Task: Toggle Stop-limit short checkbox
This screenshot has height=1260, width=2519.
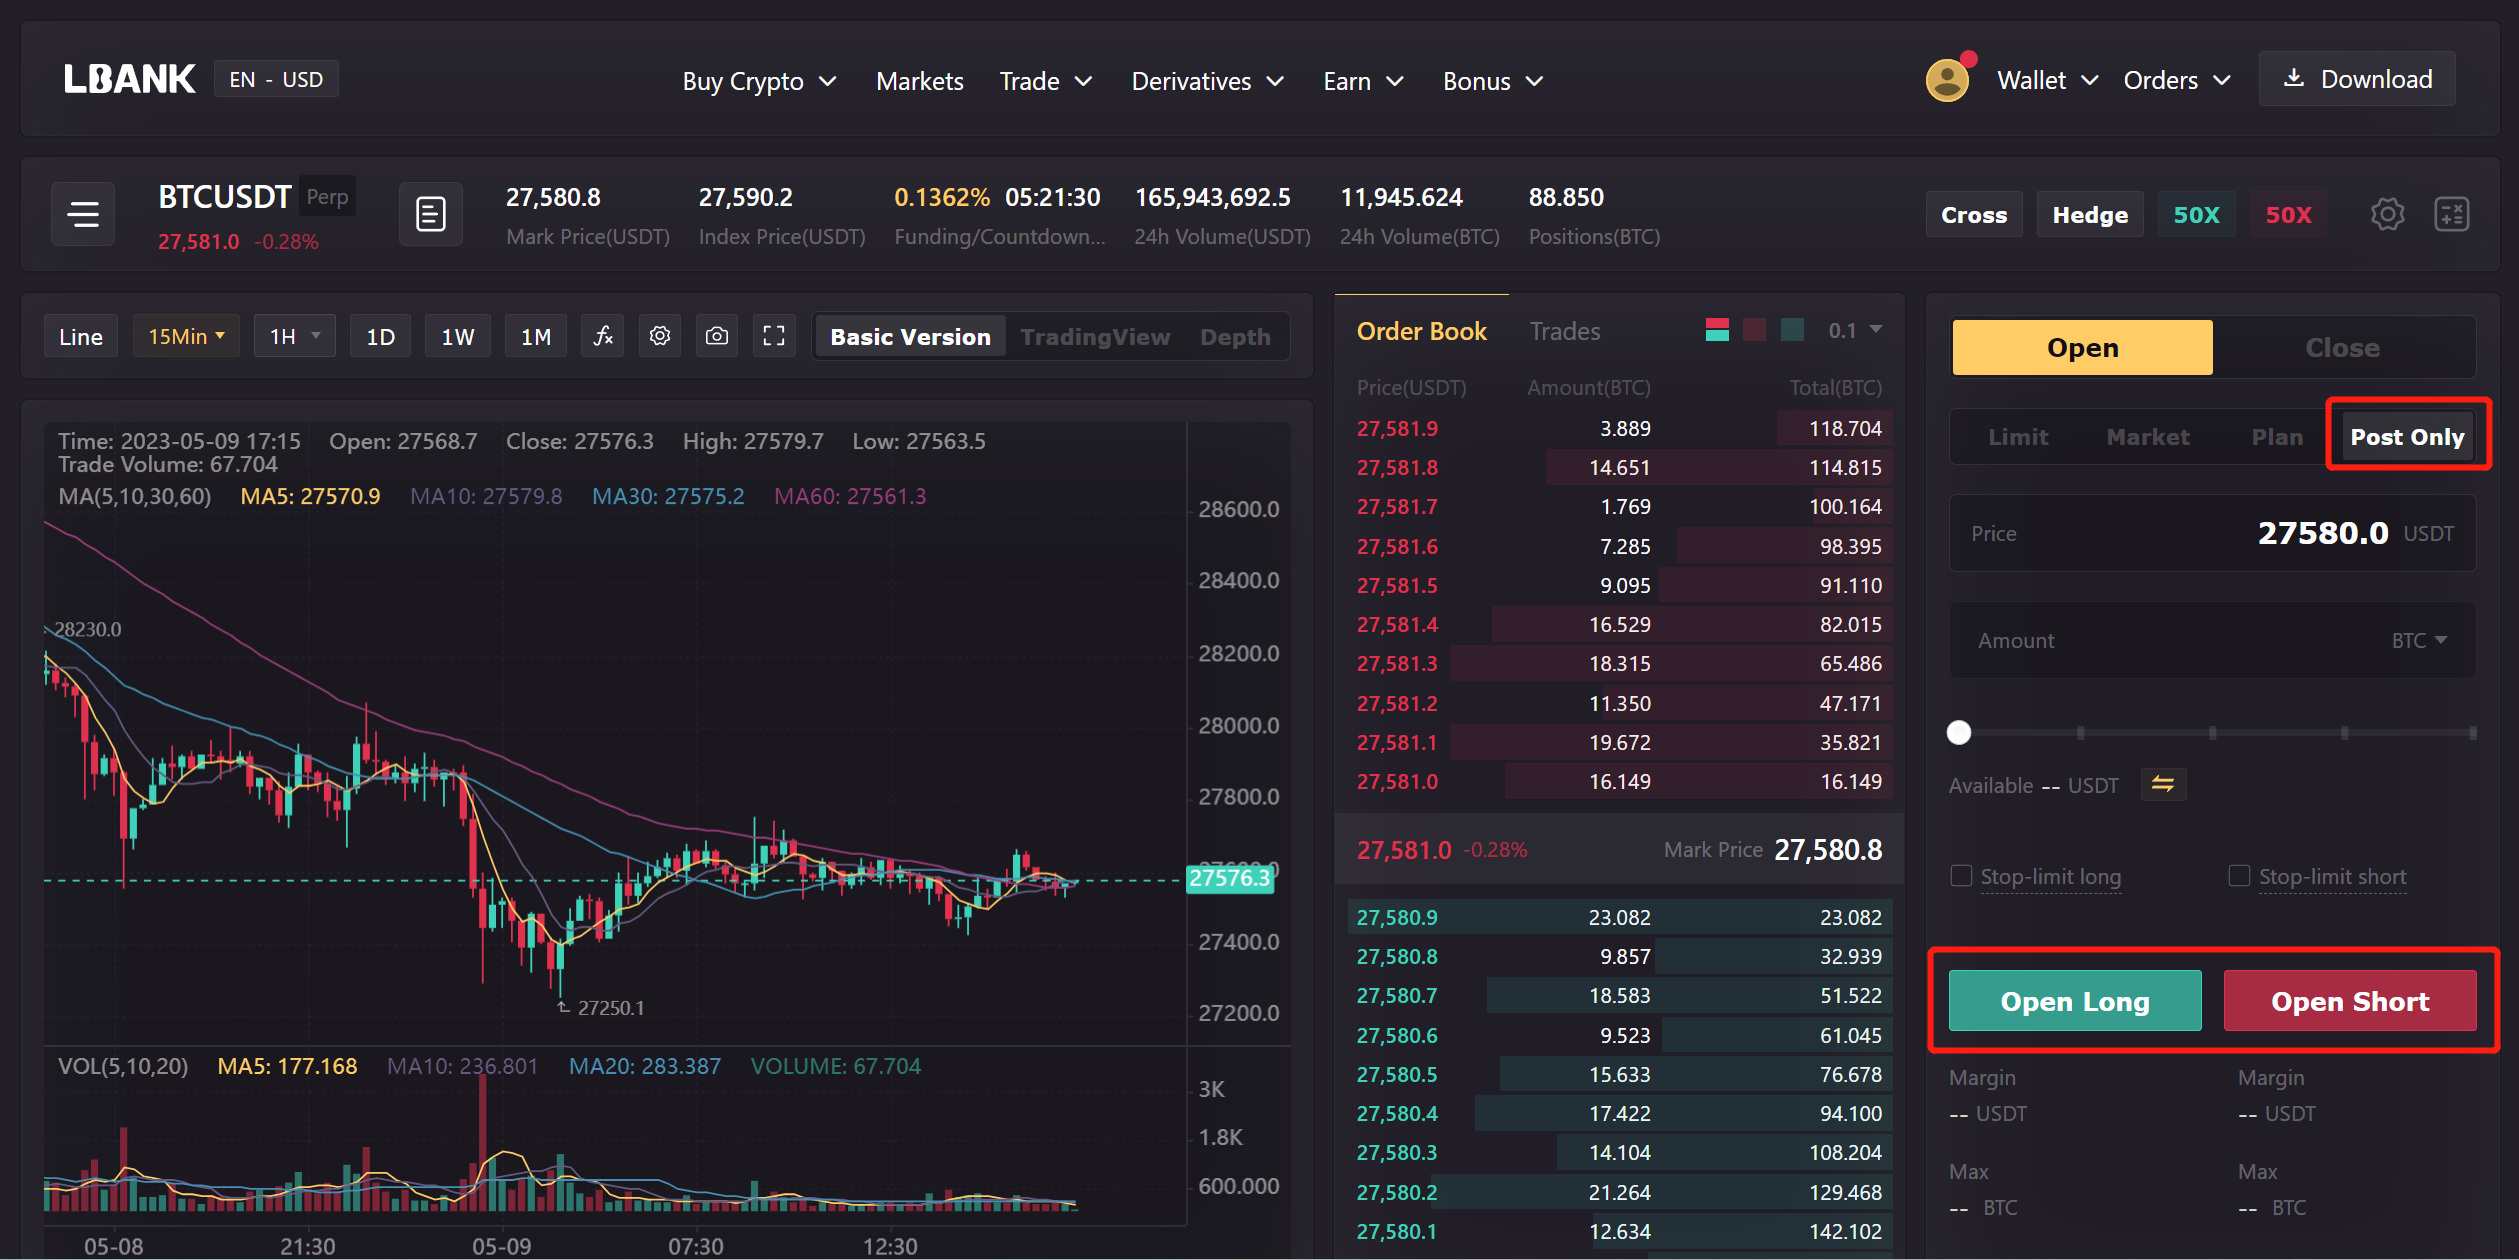Action: (2239, 876)
